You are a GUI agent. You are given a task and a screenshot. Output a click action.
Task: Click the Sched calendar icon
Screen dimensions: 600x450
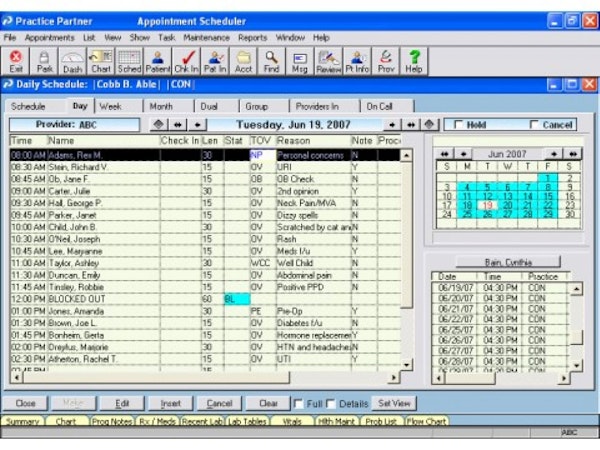tap(129, 61)
